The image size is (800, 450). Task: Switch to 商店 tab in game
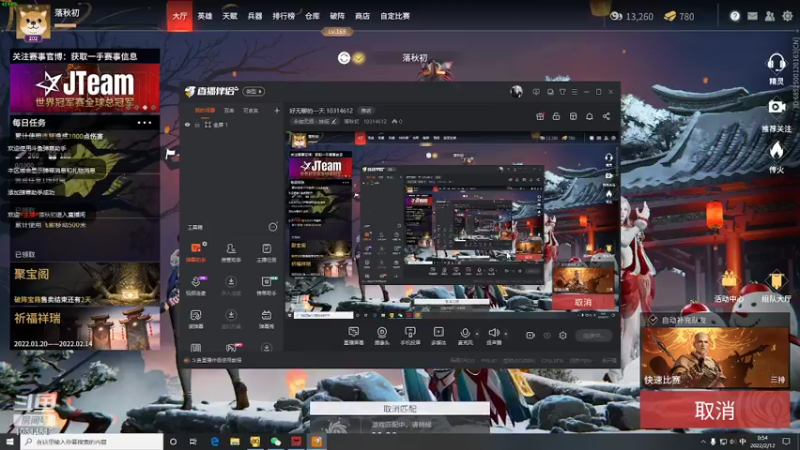pos(362,16)
